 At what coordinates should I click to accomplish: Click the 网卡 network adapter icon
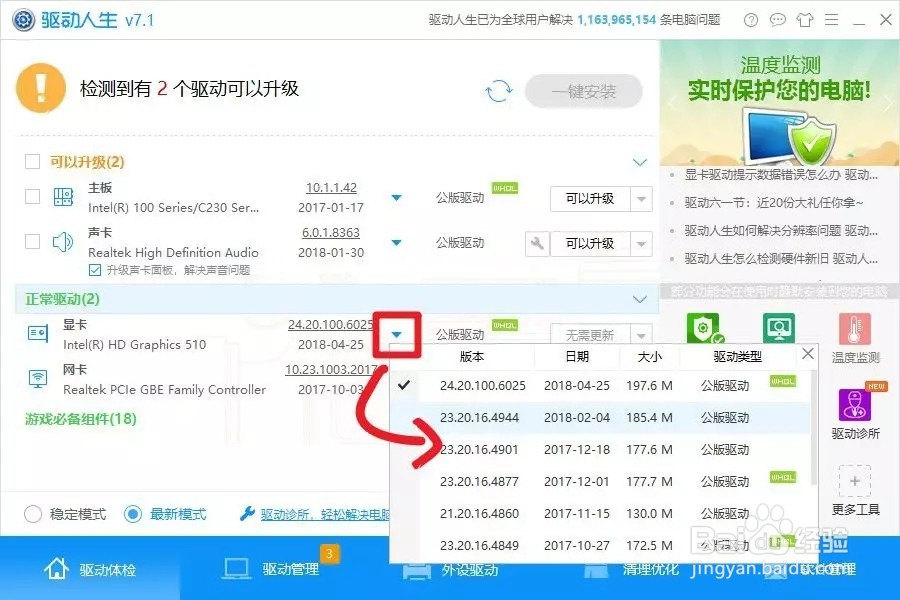[x=38, y=378]
